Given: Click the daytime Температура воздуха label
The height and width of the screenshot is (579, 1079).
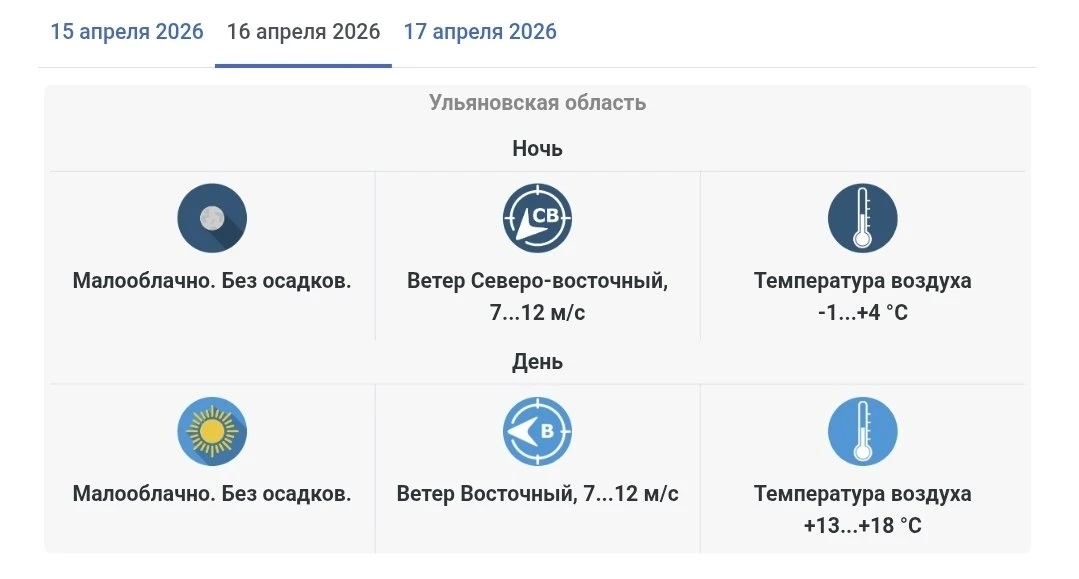Looking at the screenshot, I should [863, 494].
